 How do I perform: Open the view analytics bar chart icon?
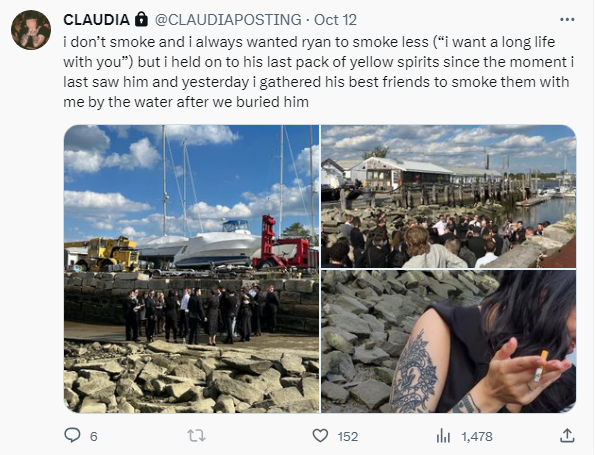(443, 436)
